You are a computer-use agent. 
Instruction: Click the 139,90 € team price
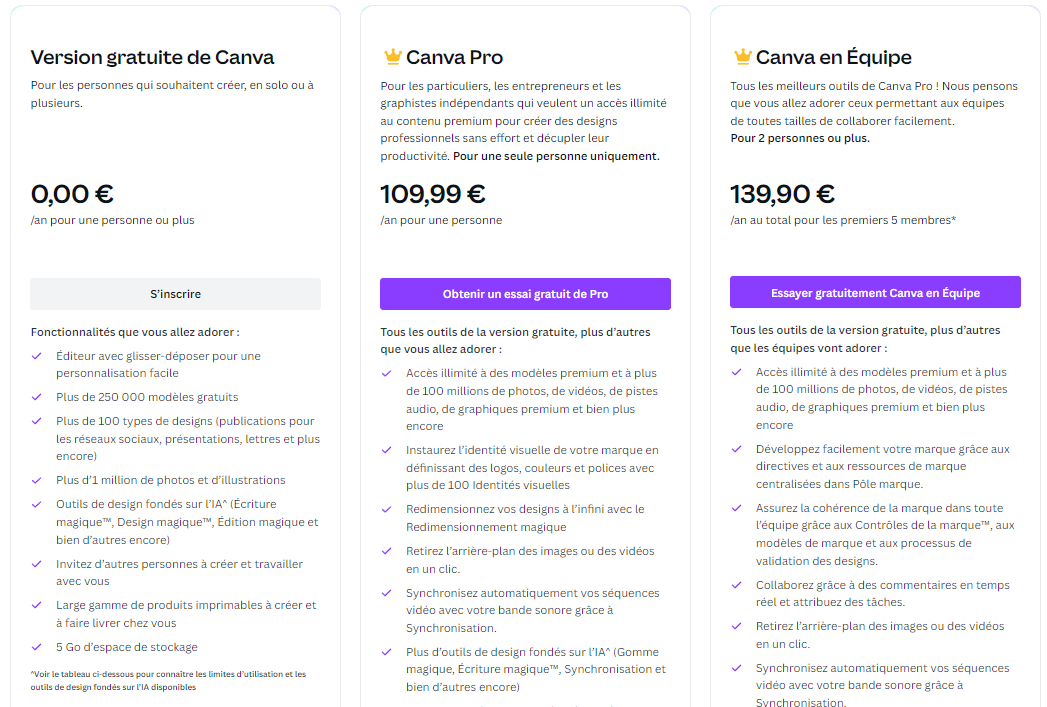coord(782,193)
